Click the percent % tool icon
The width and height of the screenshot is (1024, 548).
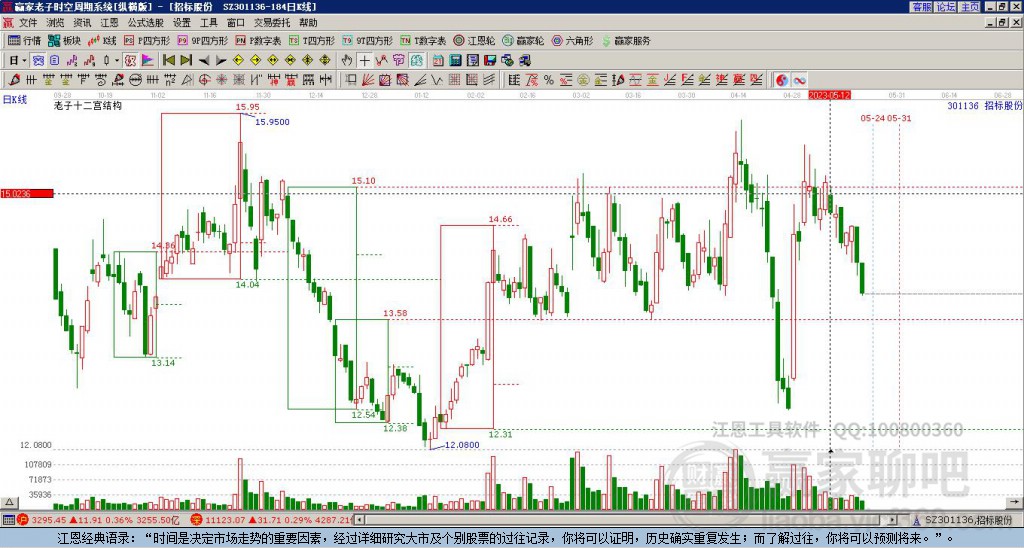(x=549, y=80)
